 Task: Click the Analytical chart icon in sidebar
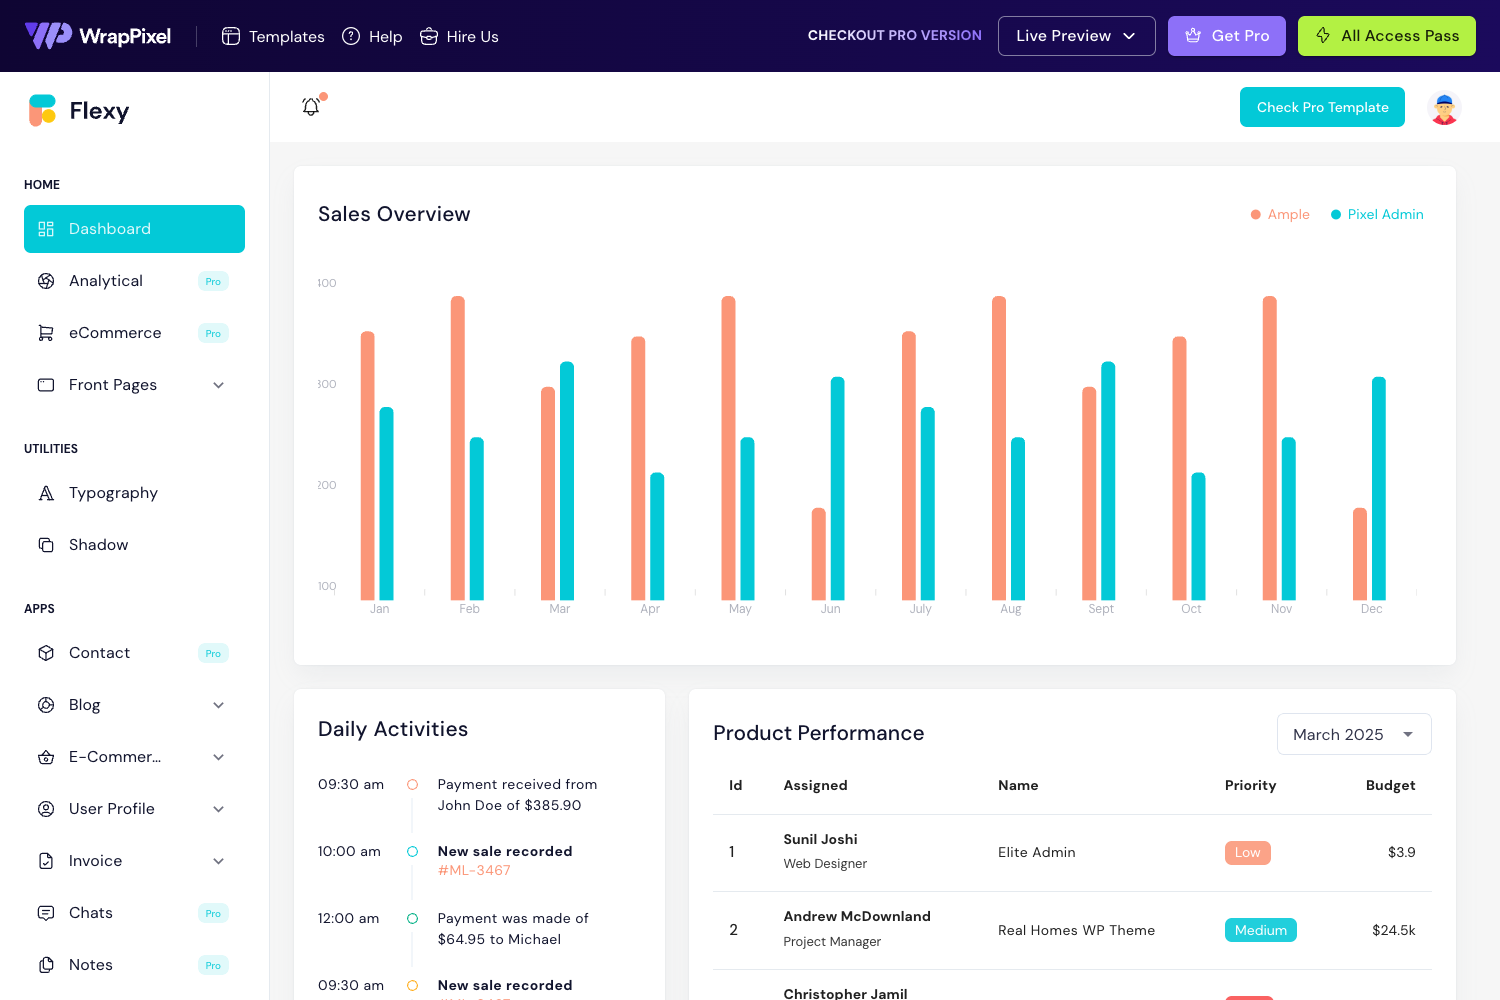tap(46, 281)
